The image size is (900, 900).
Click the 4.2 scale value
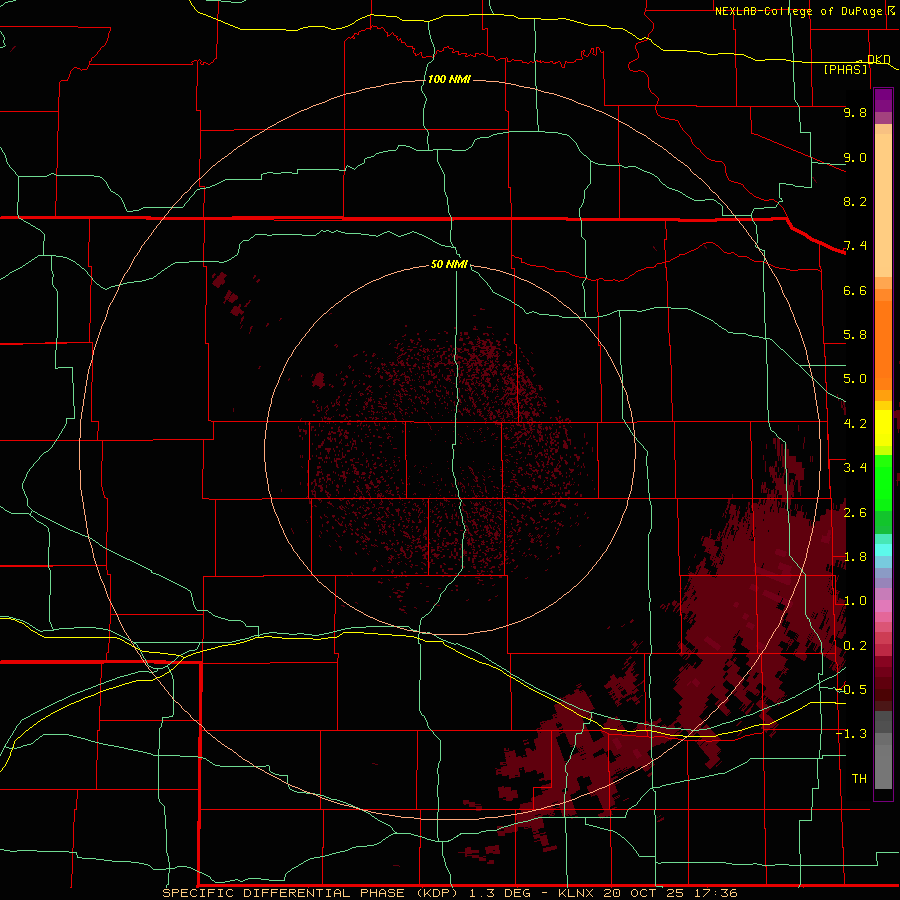[855, 424]
